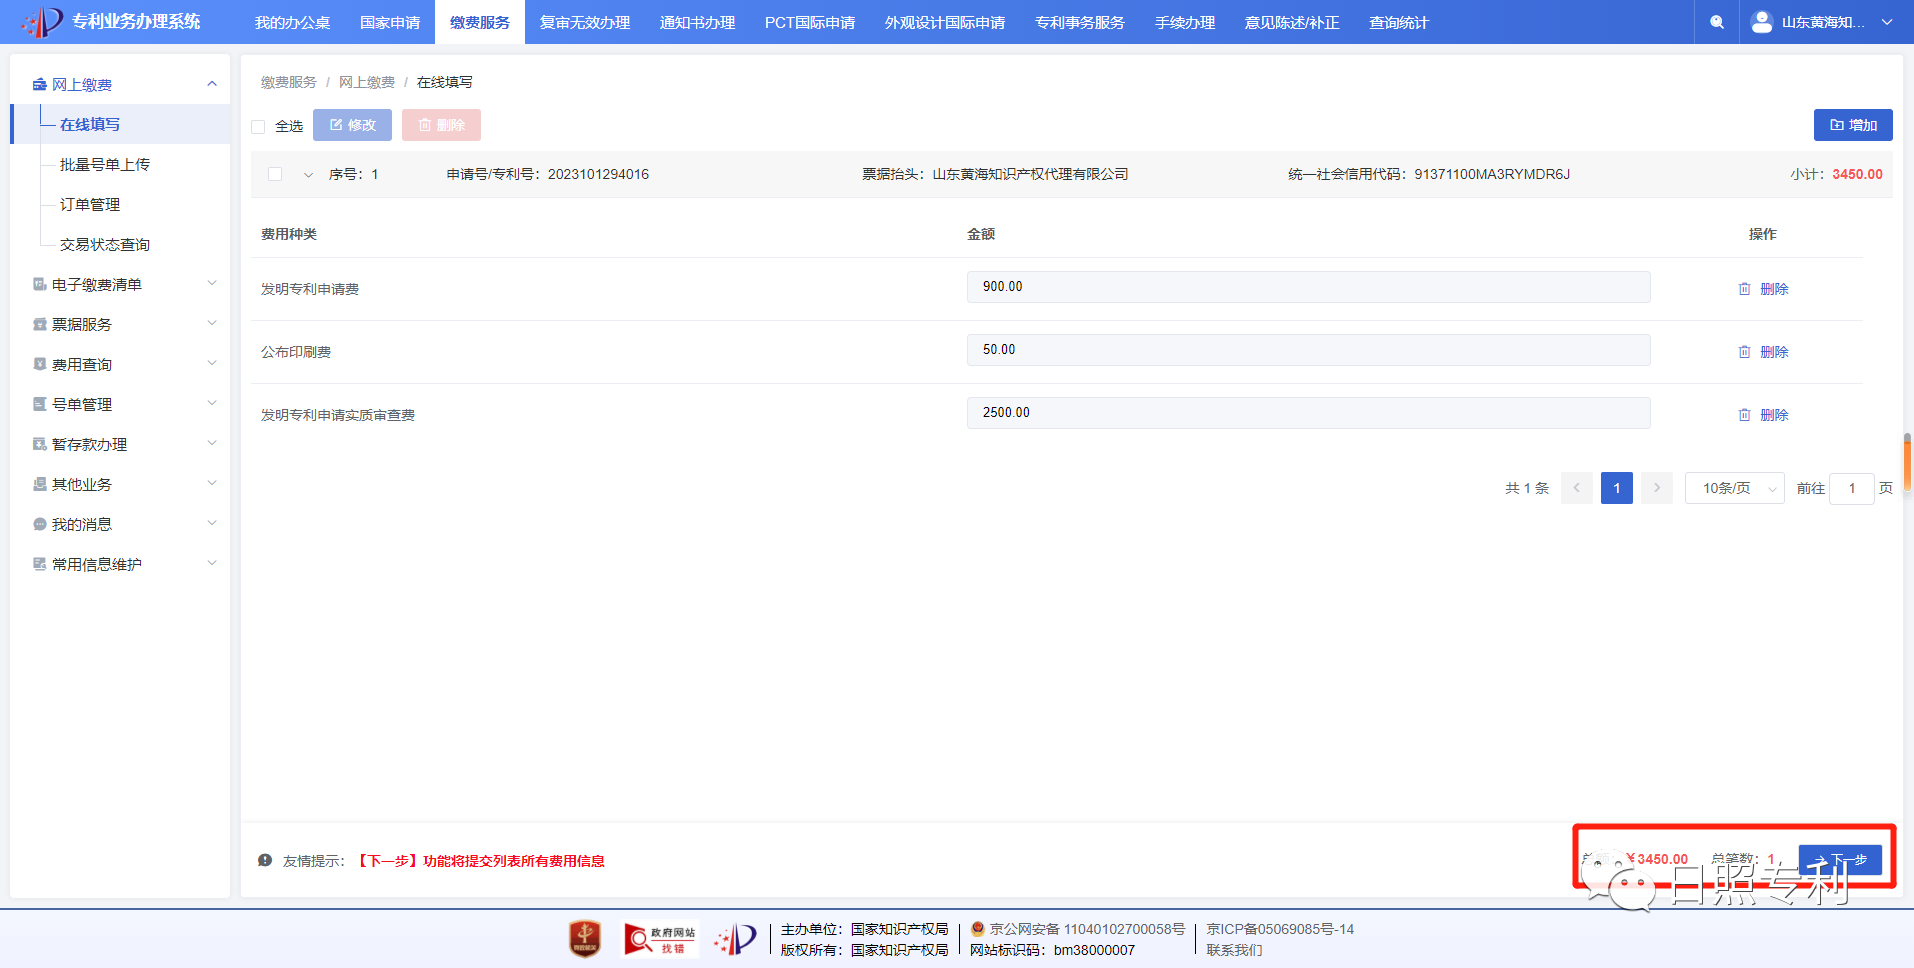This screenshot has width=1914, height=968.
Task: Expand the 票据服务 sidebar section
Action: pyautogui.click(x=211, y=324)
